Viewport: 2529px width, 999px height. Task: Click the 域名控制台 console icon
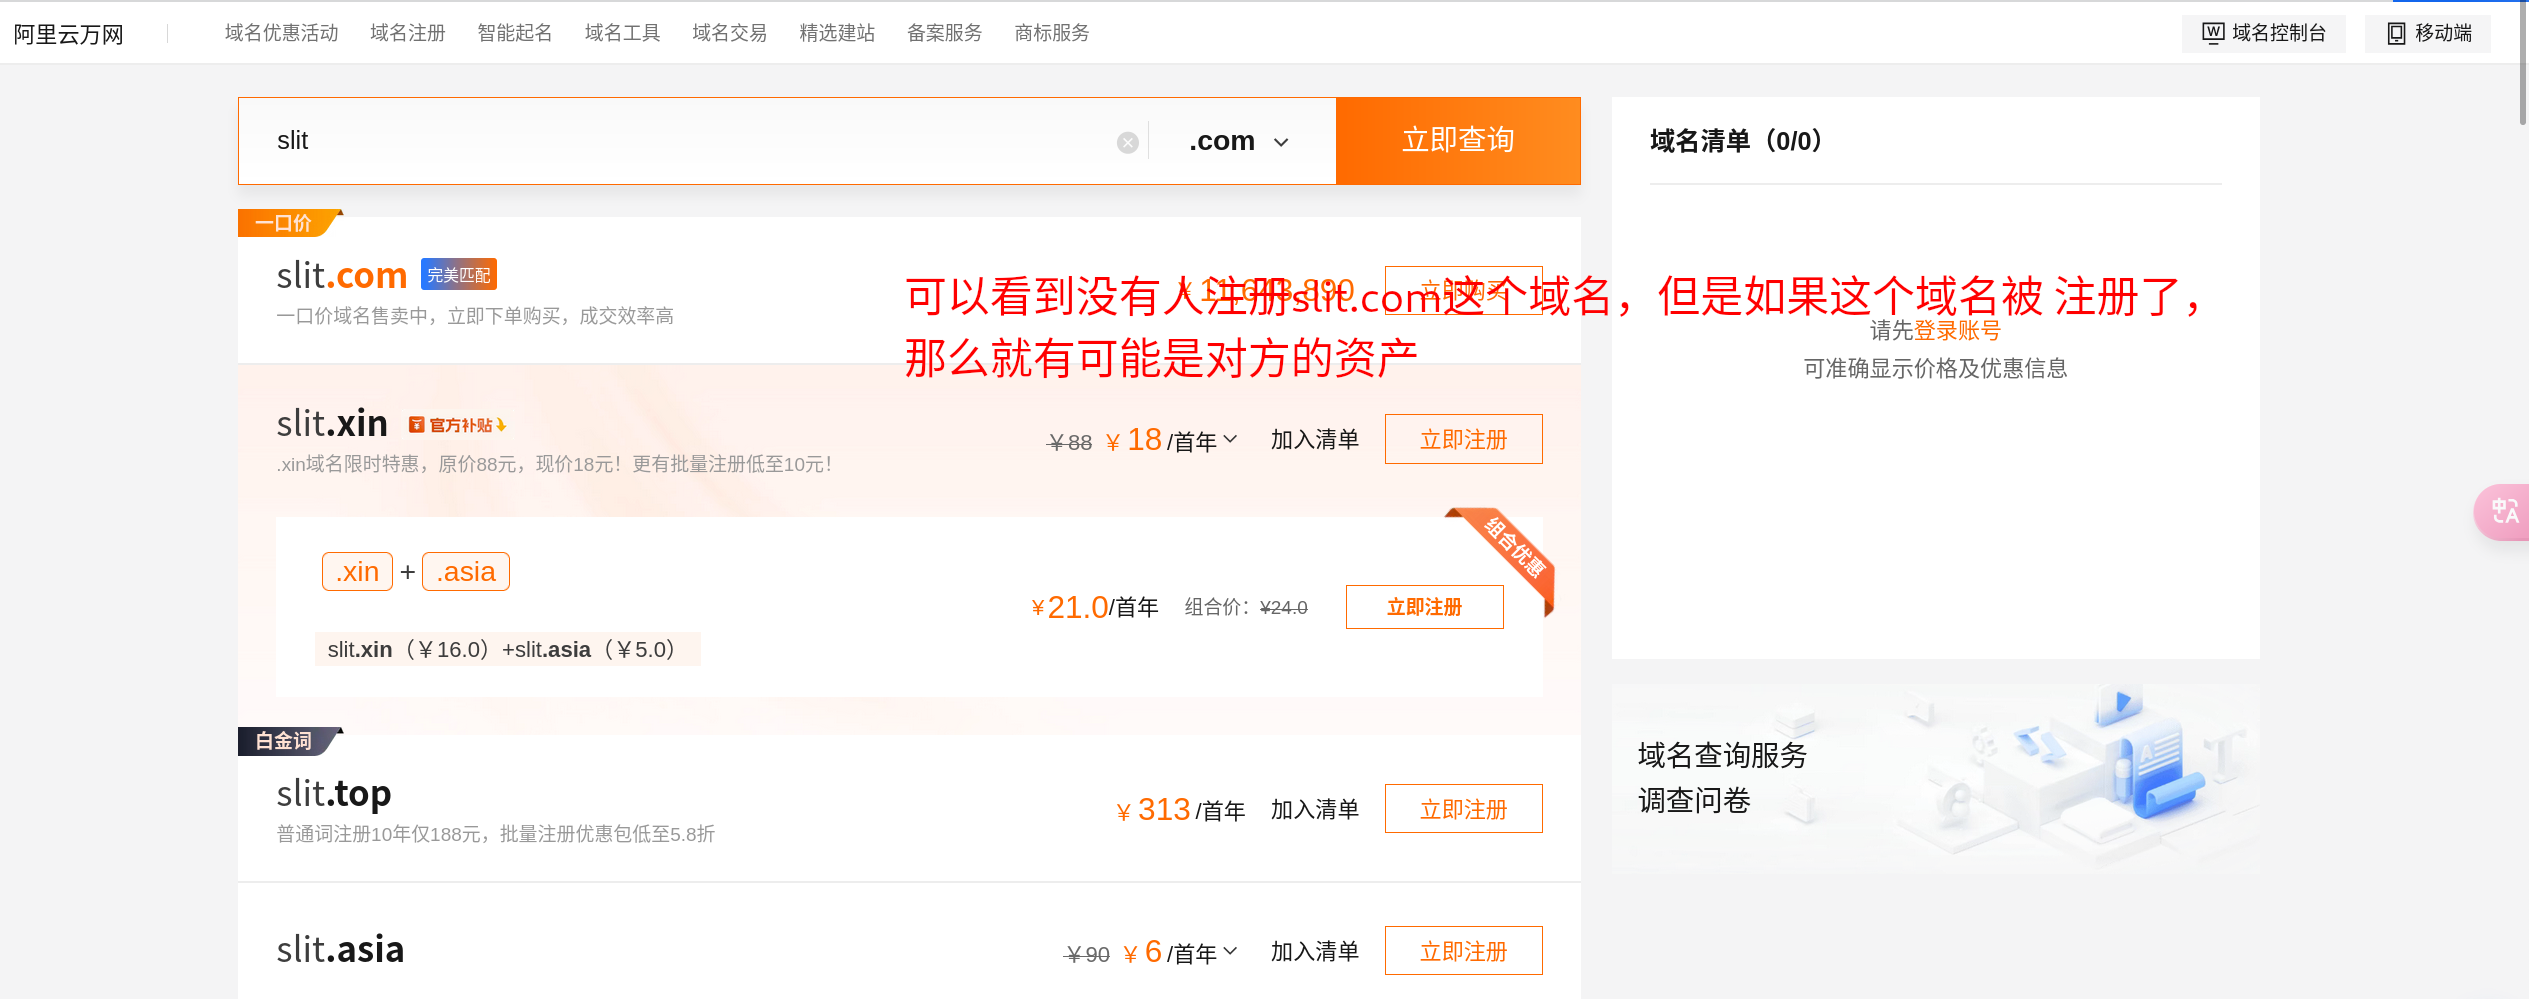click(x=2213, y=33)
